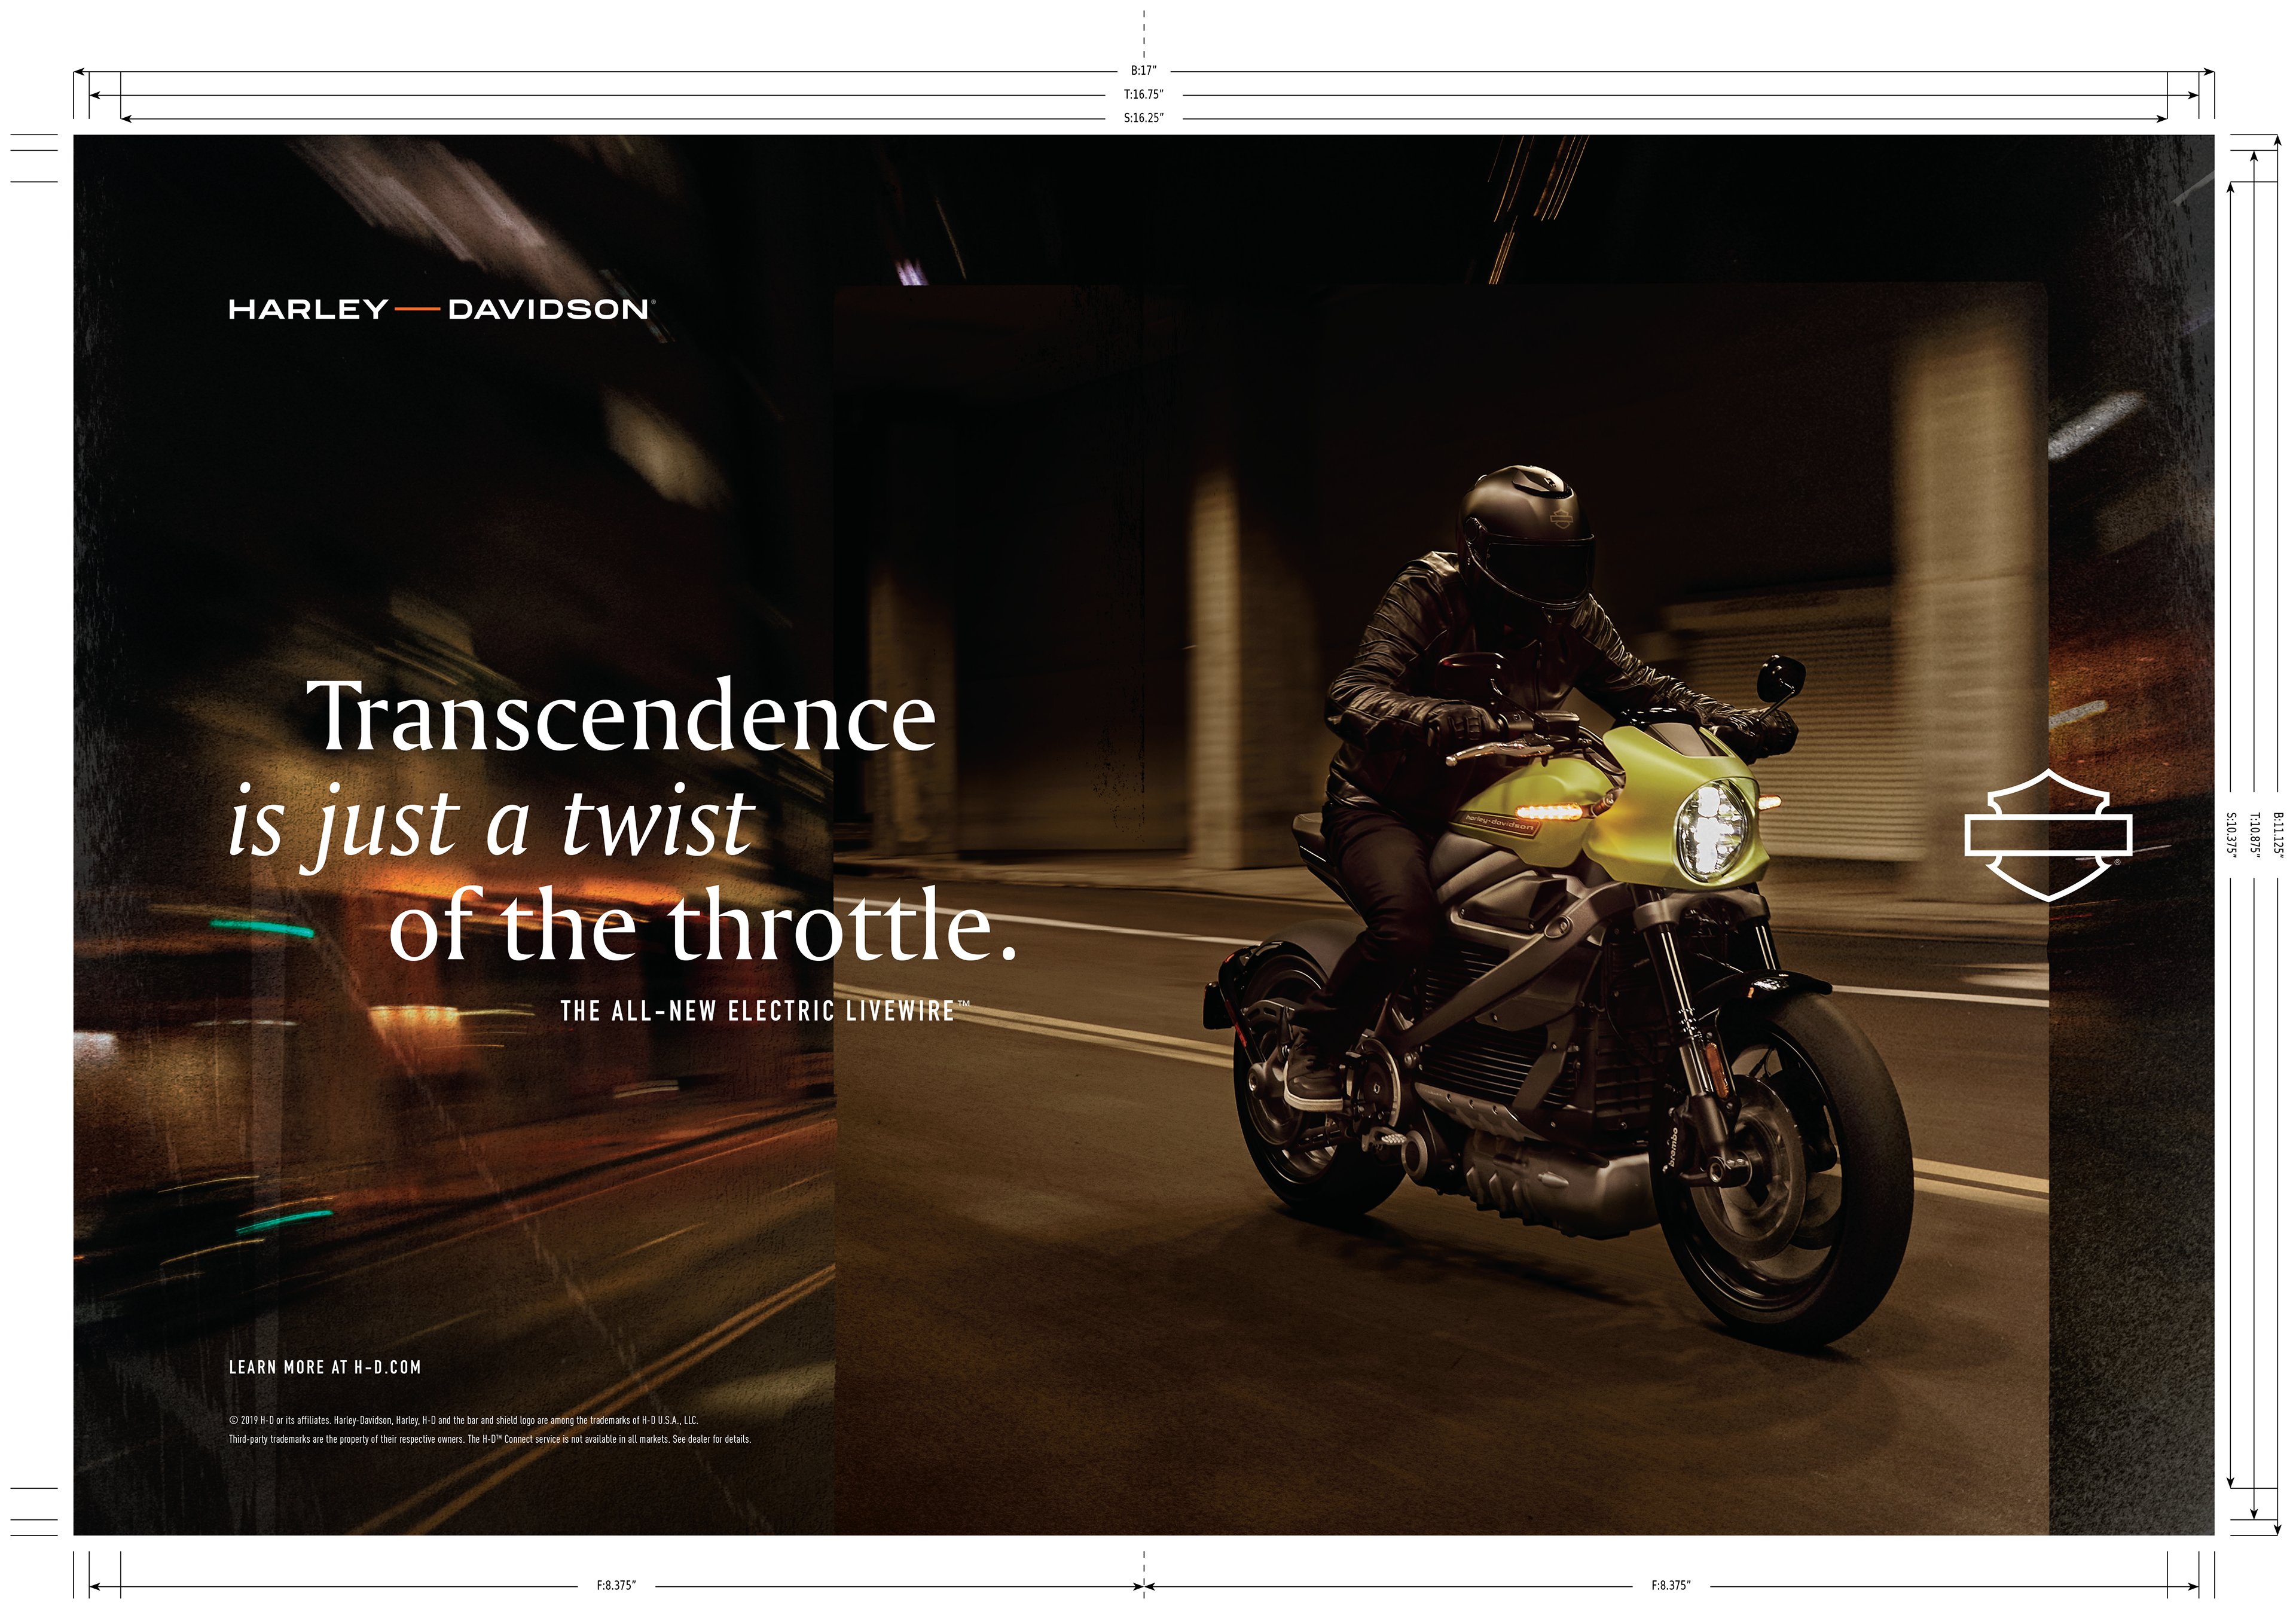Click the orange dash in the Harley-Davidson wordmark

coord(417,310)
